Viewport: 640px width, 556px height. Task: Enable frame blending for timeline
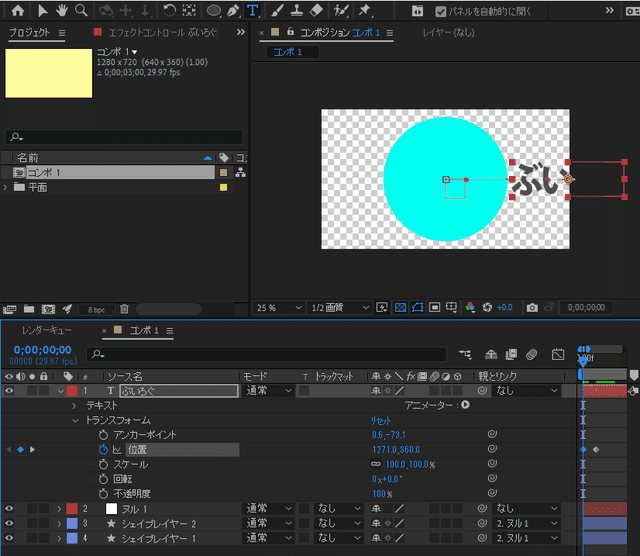coord(511,354)
